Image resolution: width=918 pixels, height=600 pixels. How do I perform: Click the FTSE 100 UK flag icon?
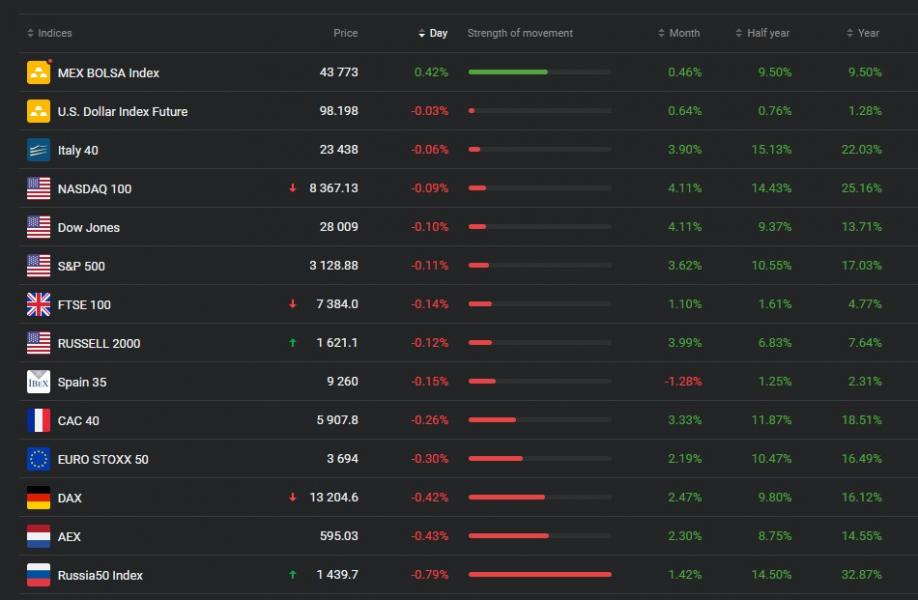(38, 304)
